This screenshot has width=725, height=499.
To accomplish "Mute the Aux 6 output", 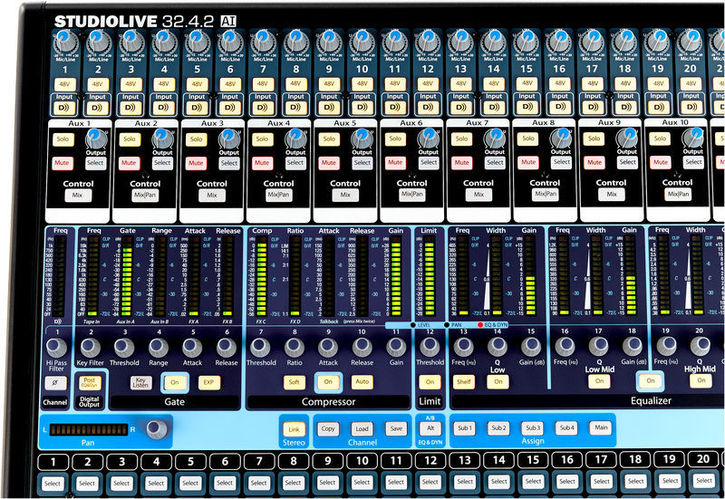I will (395, 163).
